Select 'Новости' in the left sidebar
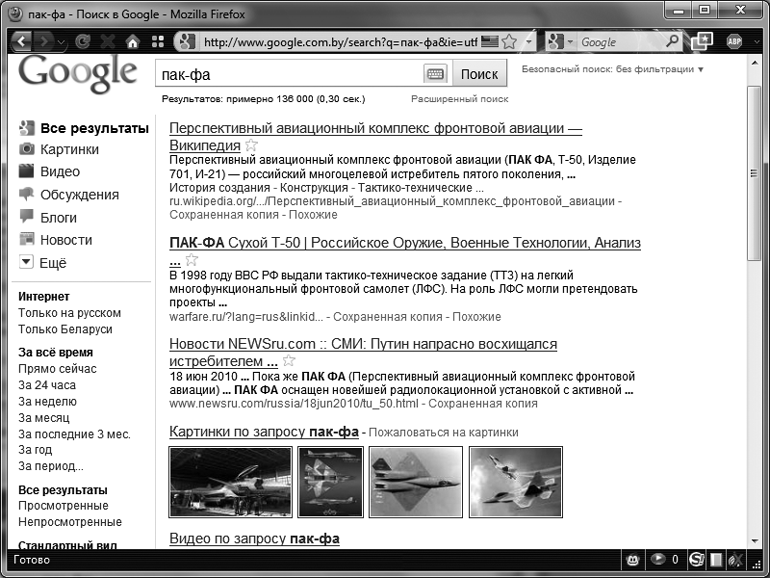 [66, 240]
